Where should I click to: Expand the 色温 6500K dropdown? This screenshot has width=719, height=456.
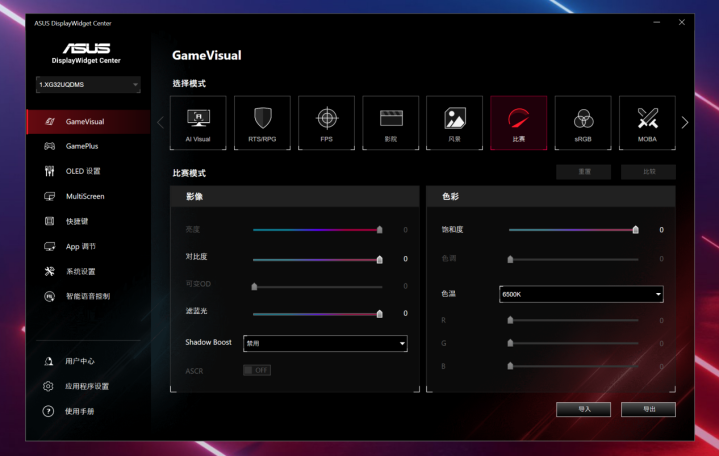coord(581,294)
